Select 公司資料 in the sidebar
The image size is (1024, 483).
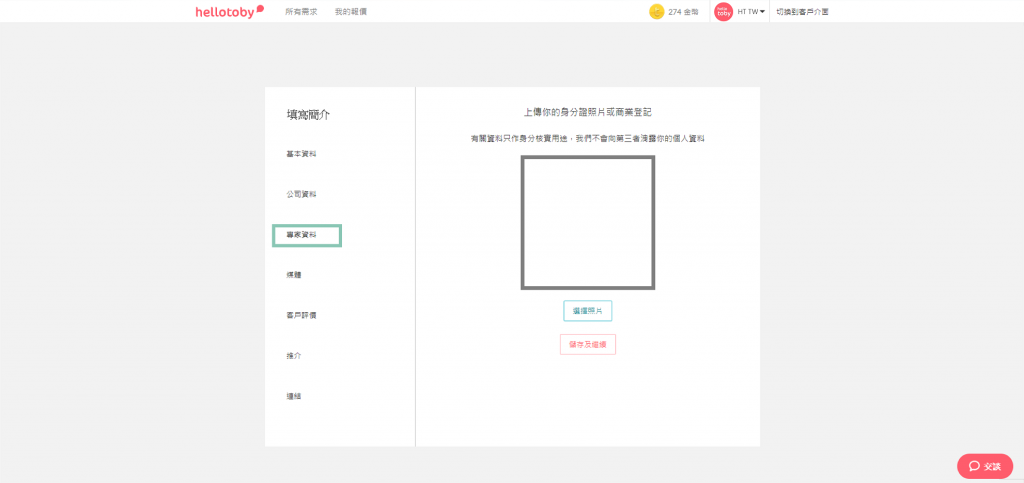301,194
